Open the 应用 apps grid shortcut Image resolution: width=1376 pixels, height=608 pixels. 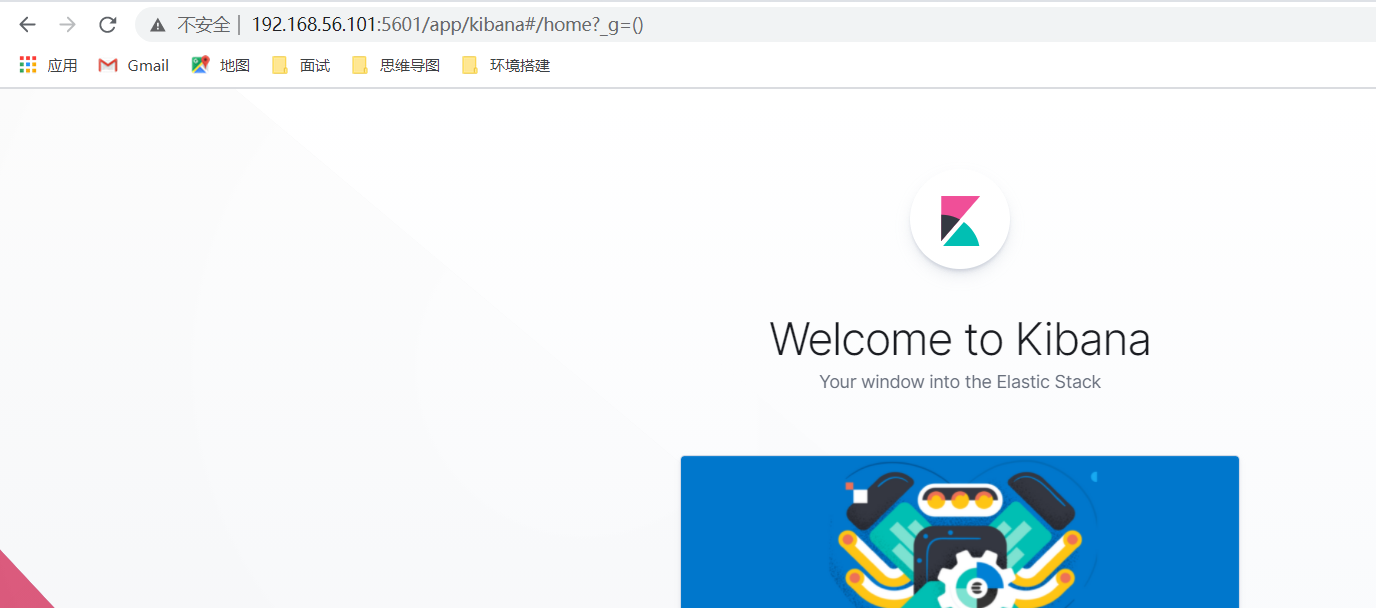point(48,65)
